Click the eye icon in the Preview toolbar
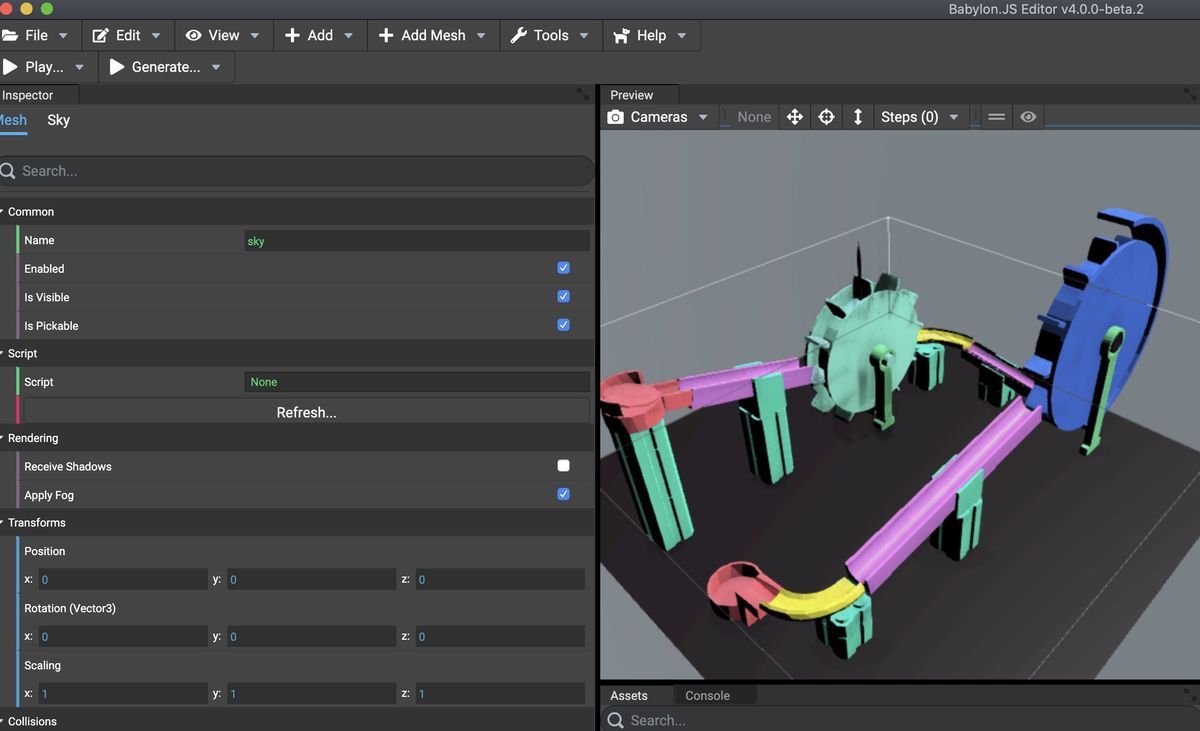This screenshot has width=1200, height=731. 1028,116
